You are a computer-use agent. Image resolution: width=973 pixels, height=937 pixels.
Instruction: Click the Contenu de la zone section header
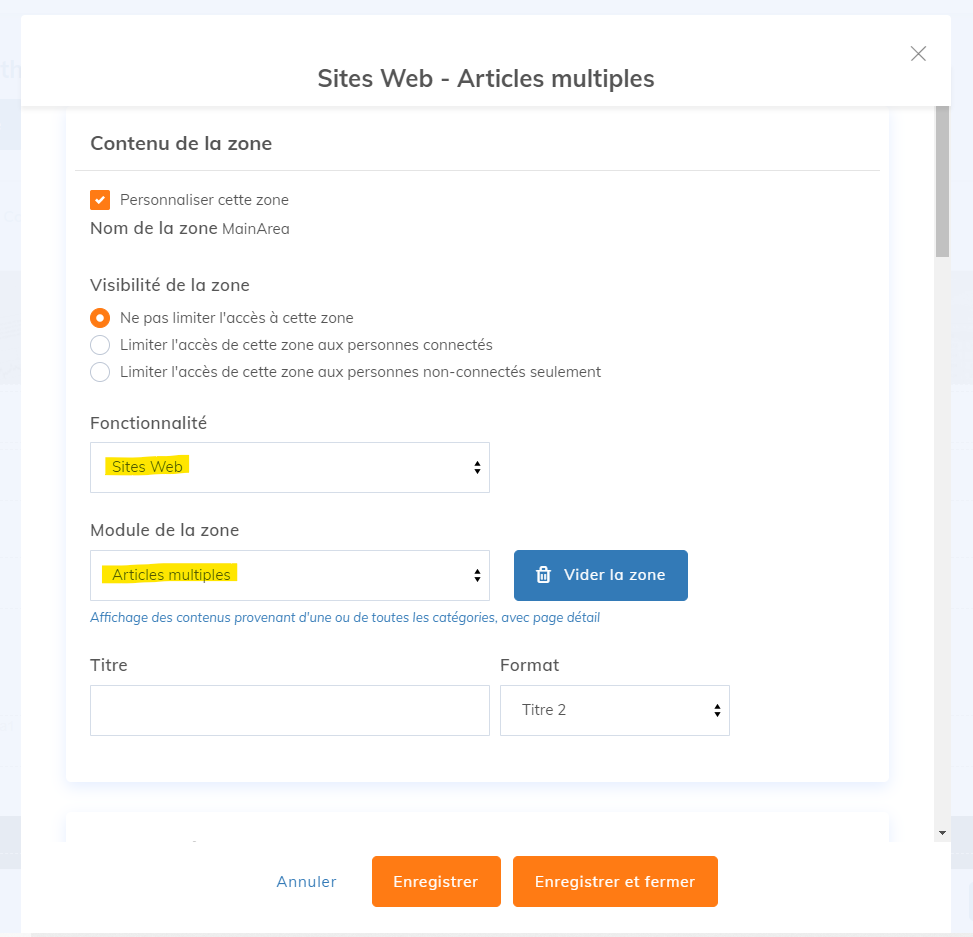pyautogui.click(x=181, y=143)
